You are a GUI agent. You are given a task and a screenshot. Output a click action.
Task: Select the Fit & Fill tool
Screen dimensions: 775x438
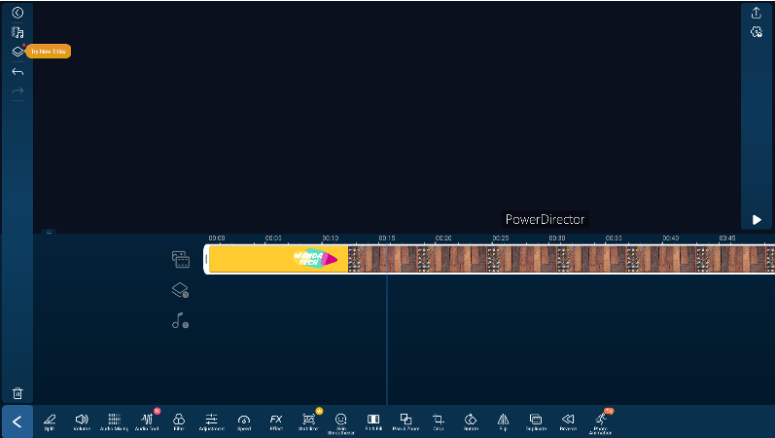pos(373,422)
